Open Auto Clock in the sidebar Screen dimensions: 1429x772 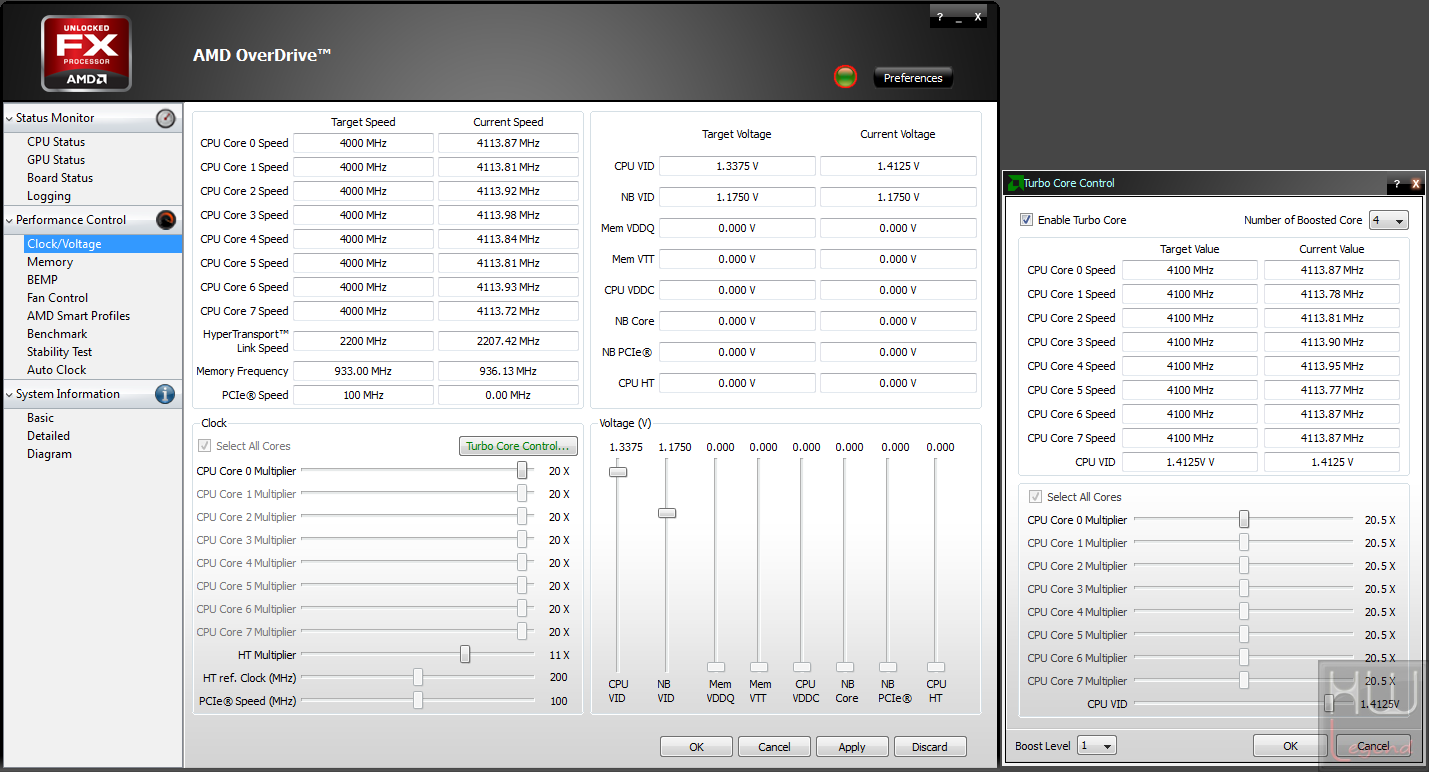(57, 370)
